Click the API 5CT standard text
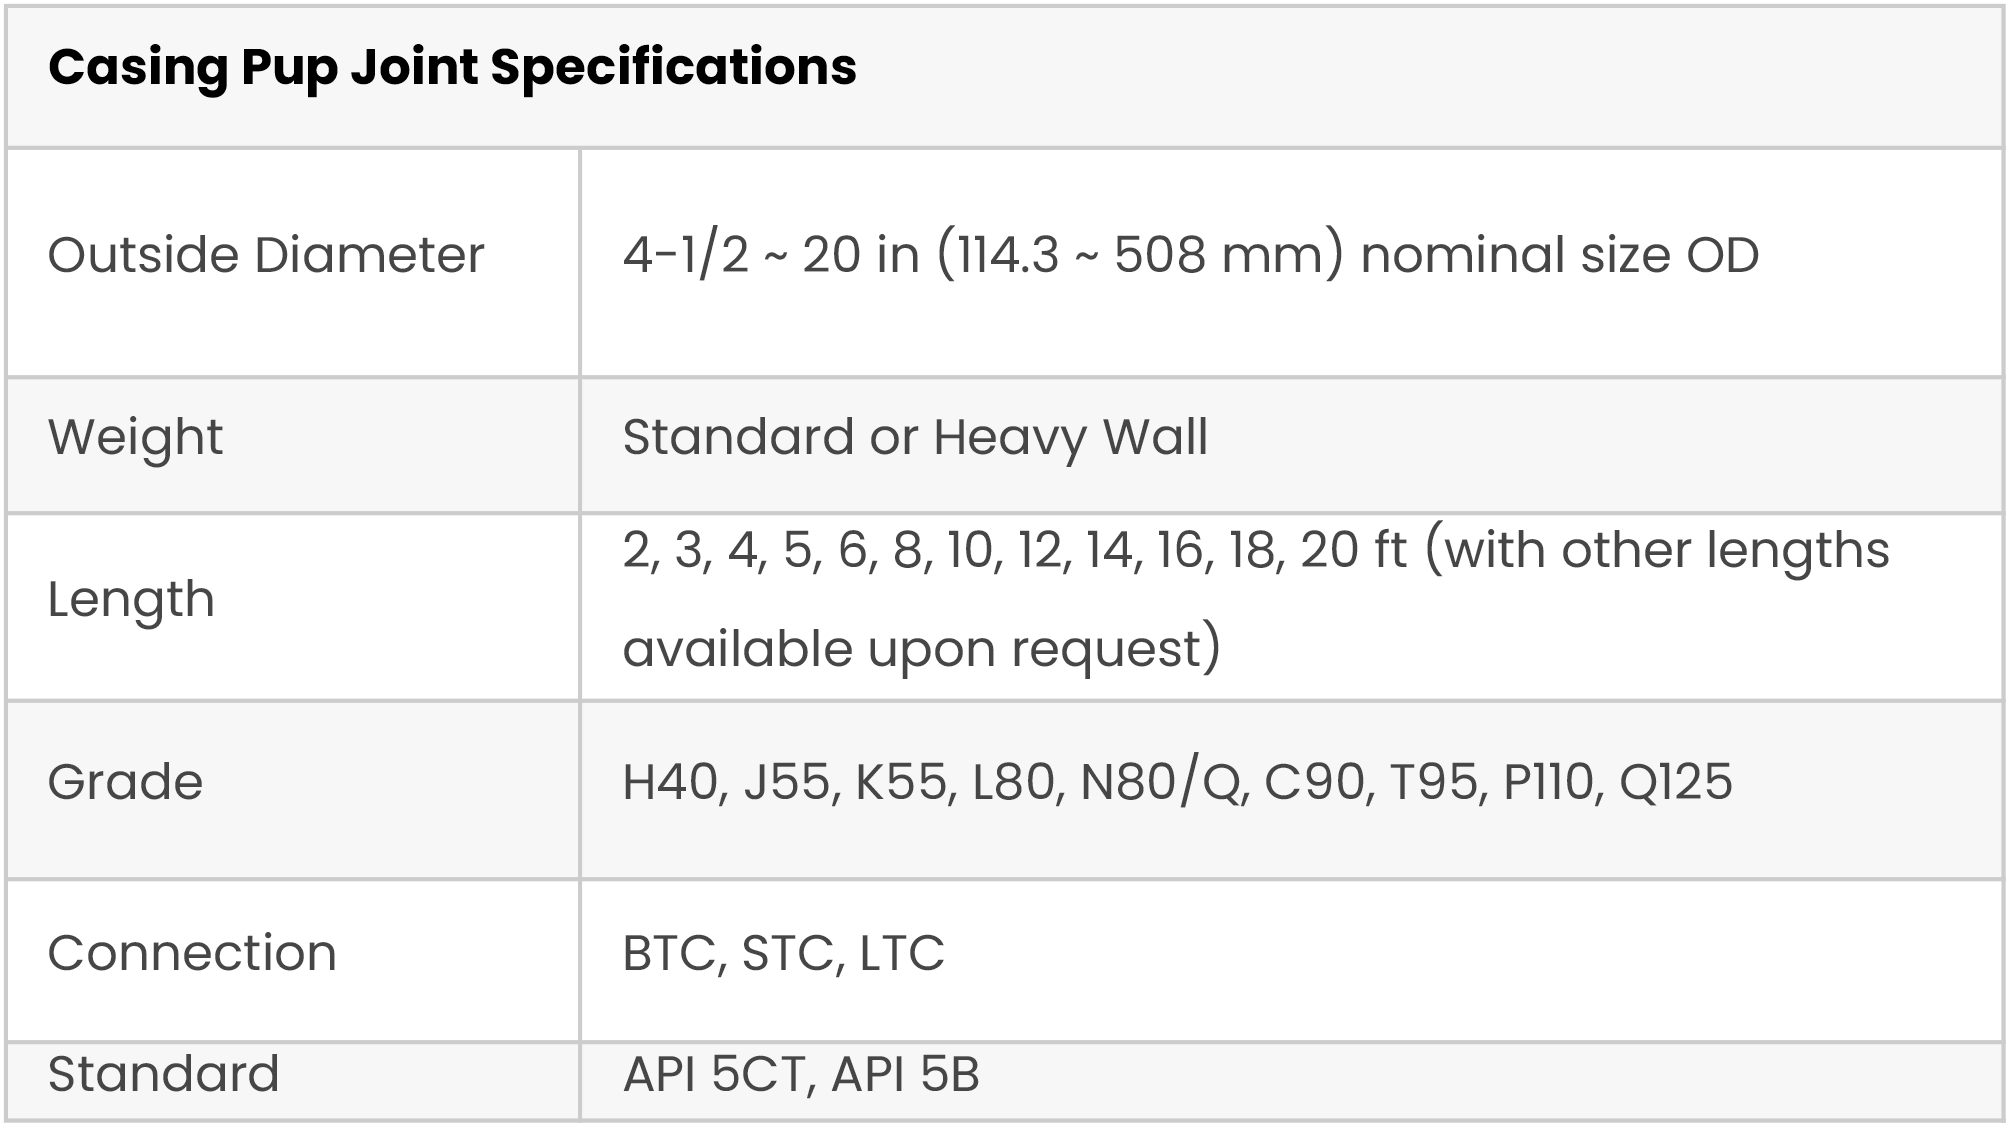The height and width of the screenshot is (1127, 2010). tap(714, 1075)
